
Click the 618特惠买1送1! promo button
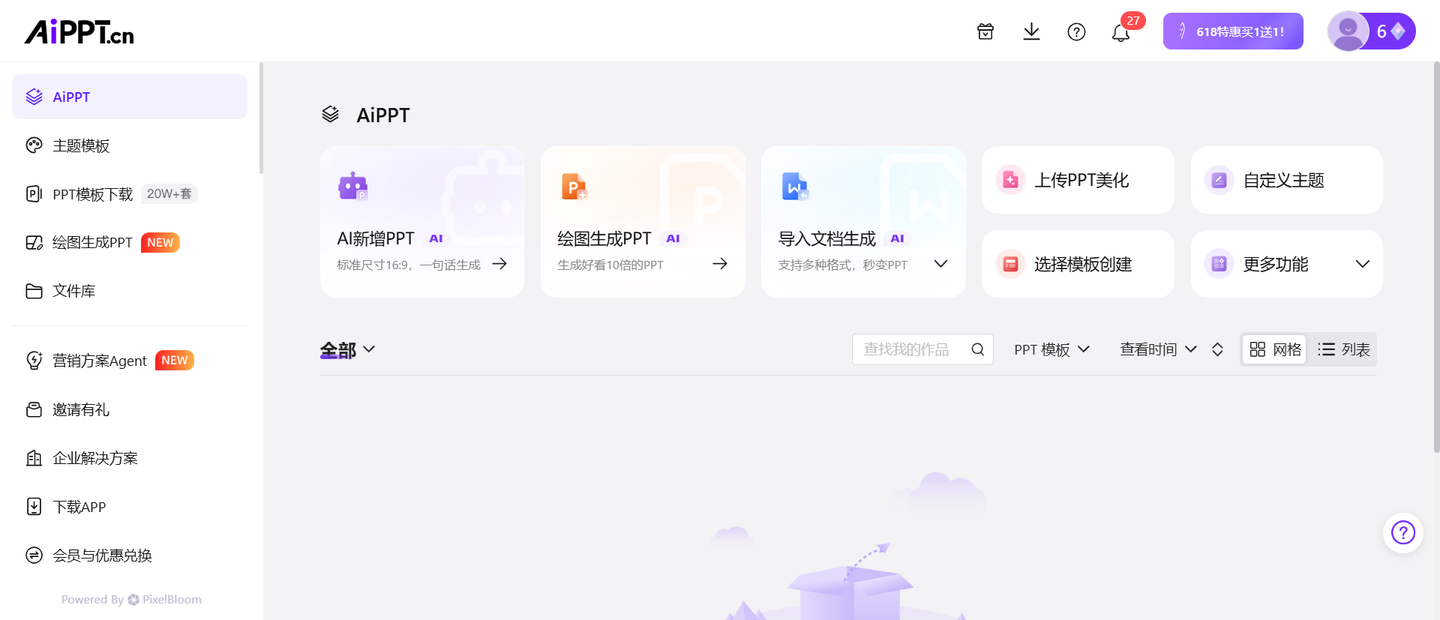pyautogui.click(x=1232, y=31)
